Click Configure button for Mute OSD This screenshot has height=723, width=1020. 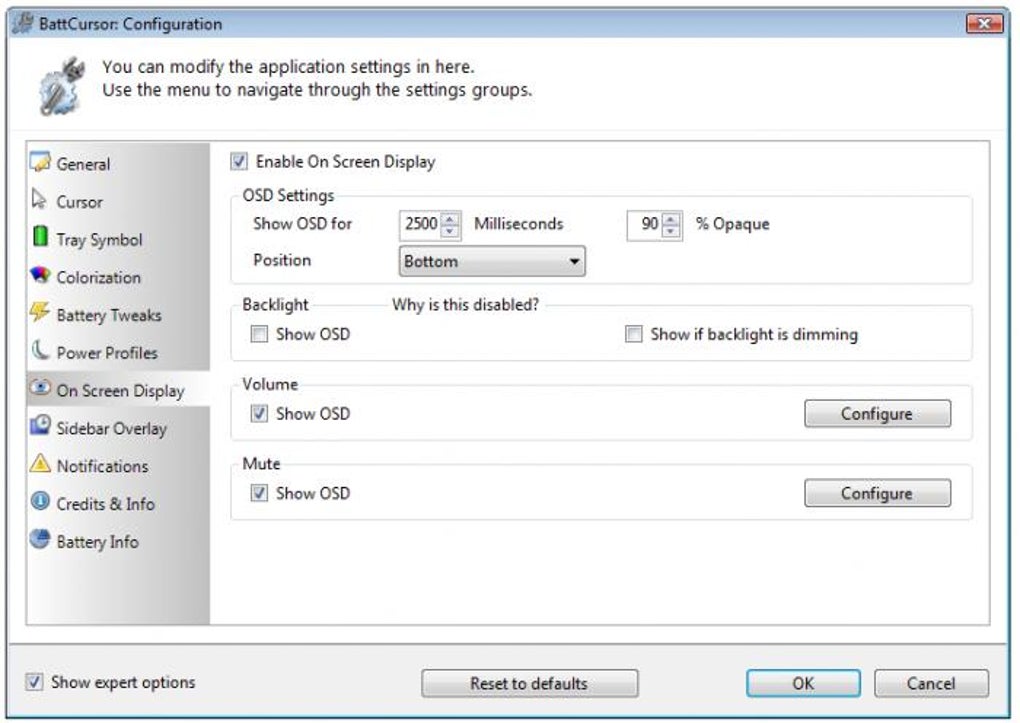877,493
